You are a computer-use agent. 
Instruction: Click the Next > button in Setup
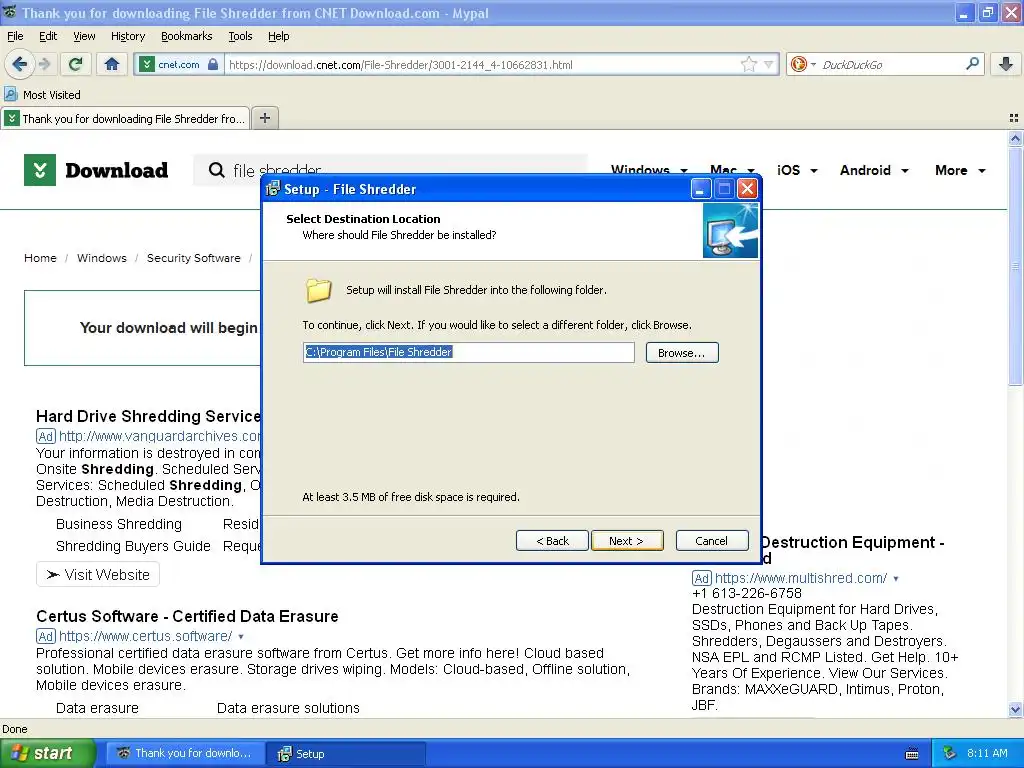click(x=627, y=541)
